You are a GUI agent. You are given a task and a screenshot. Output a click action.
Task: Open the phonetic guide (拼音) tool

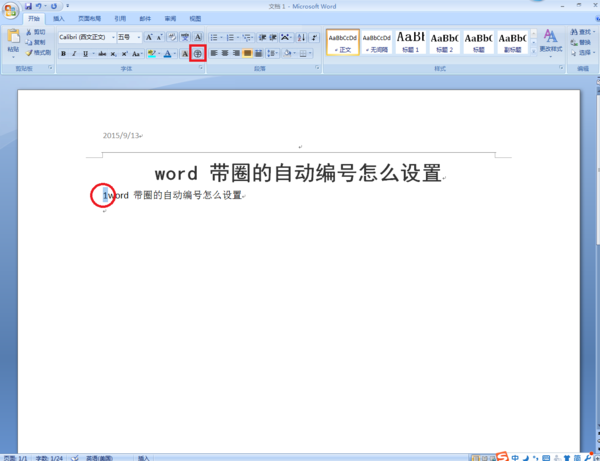(185, 37)
